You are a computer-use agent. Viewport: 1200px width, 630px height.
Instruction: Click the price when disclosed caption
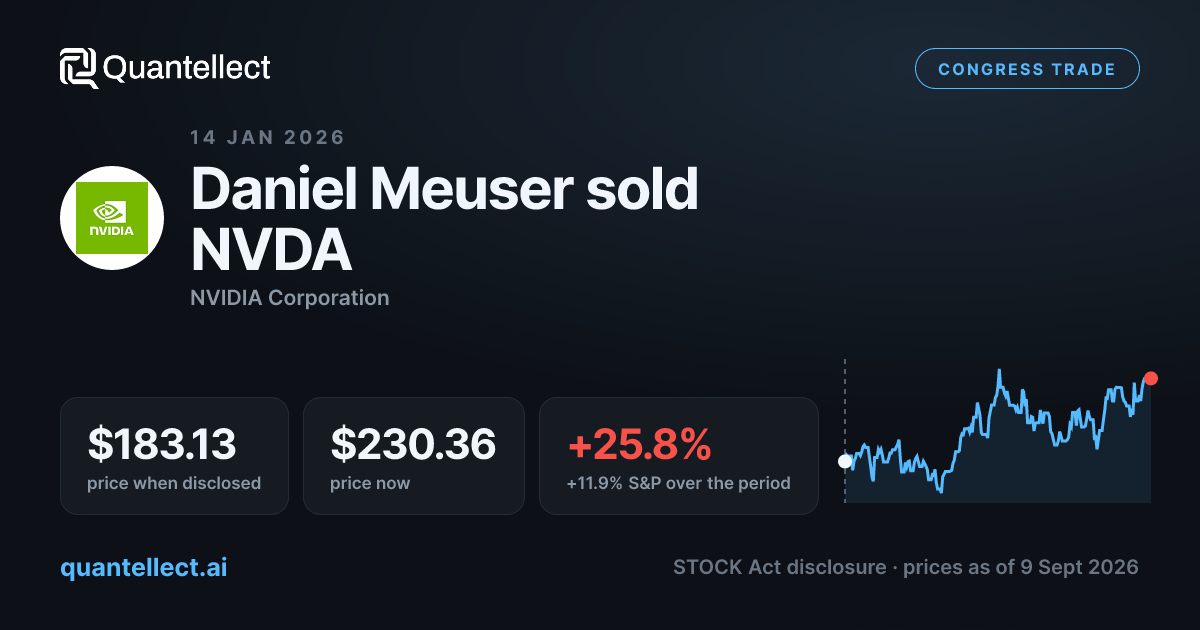click(x=174, y=483)
